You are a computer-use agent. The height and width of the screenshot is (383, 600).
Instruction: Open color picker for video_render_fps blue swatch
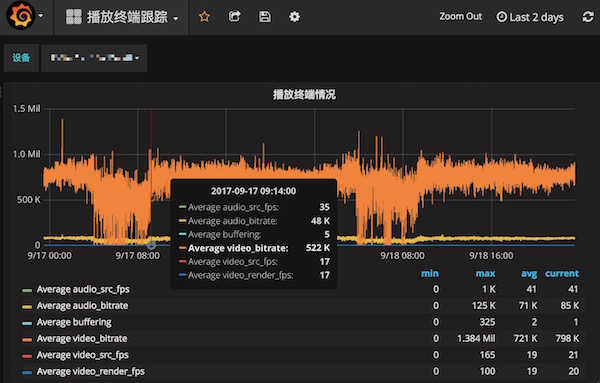click(27, 373)
